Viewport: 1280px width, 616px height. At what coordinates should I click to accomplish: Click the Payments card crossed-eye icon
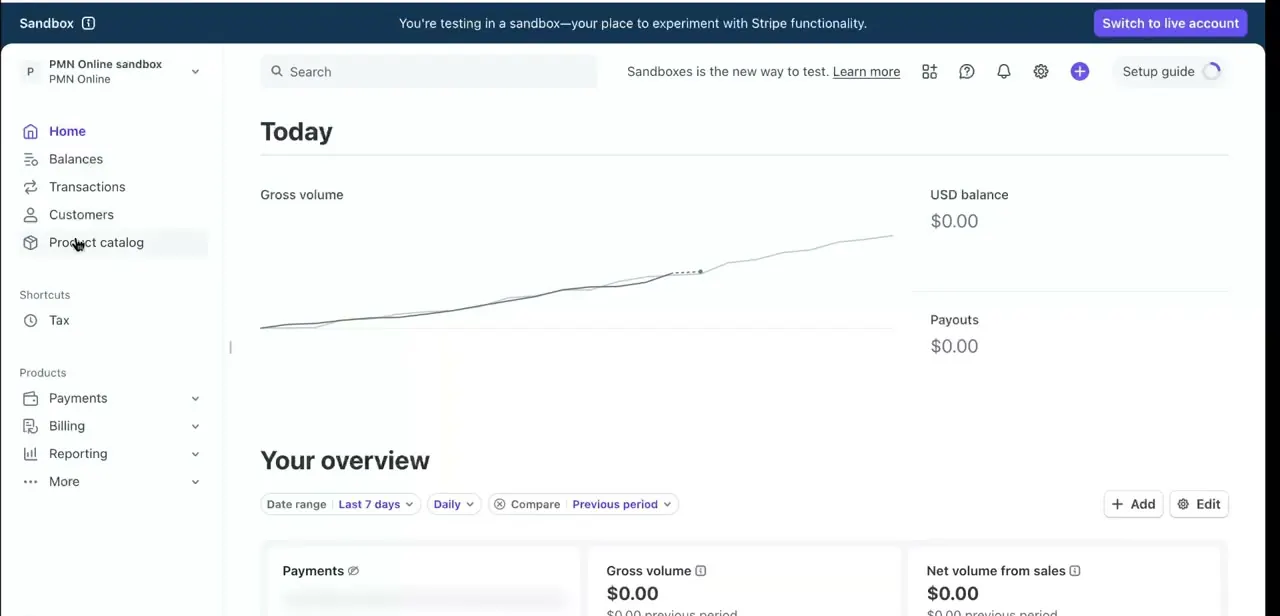[353, 571]
